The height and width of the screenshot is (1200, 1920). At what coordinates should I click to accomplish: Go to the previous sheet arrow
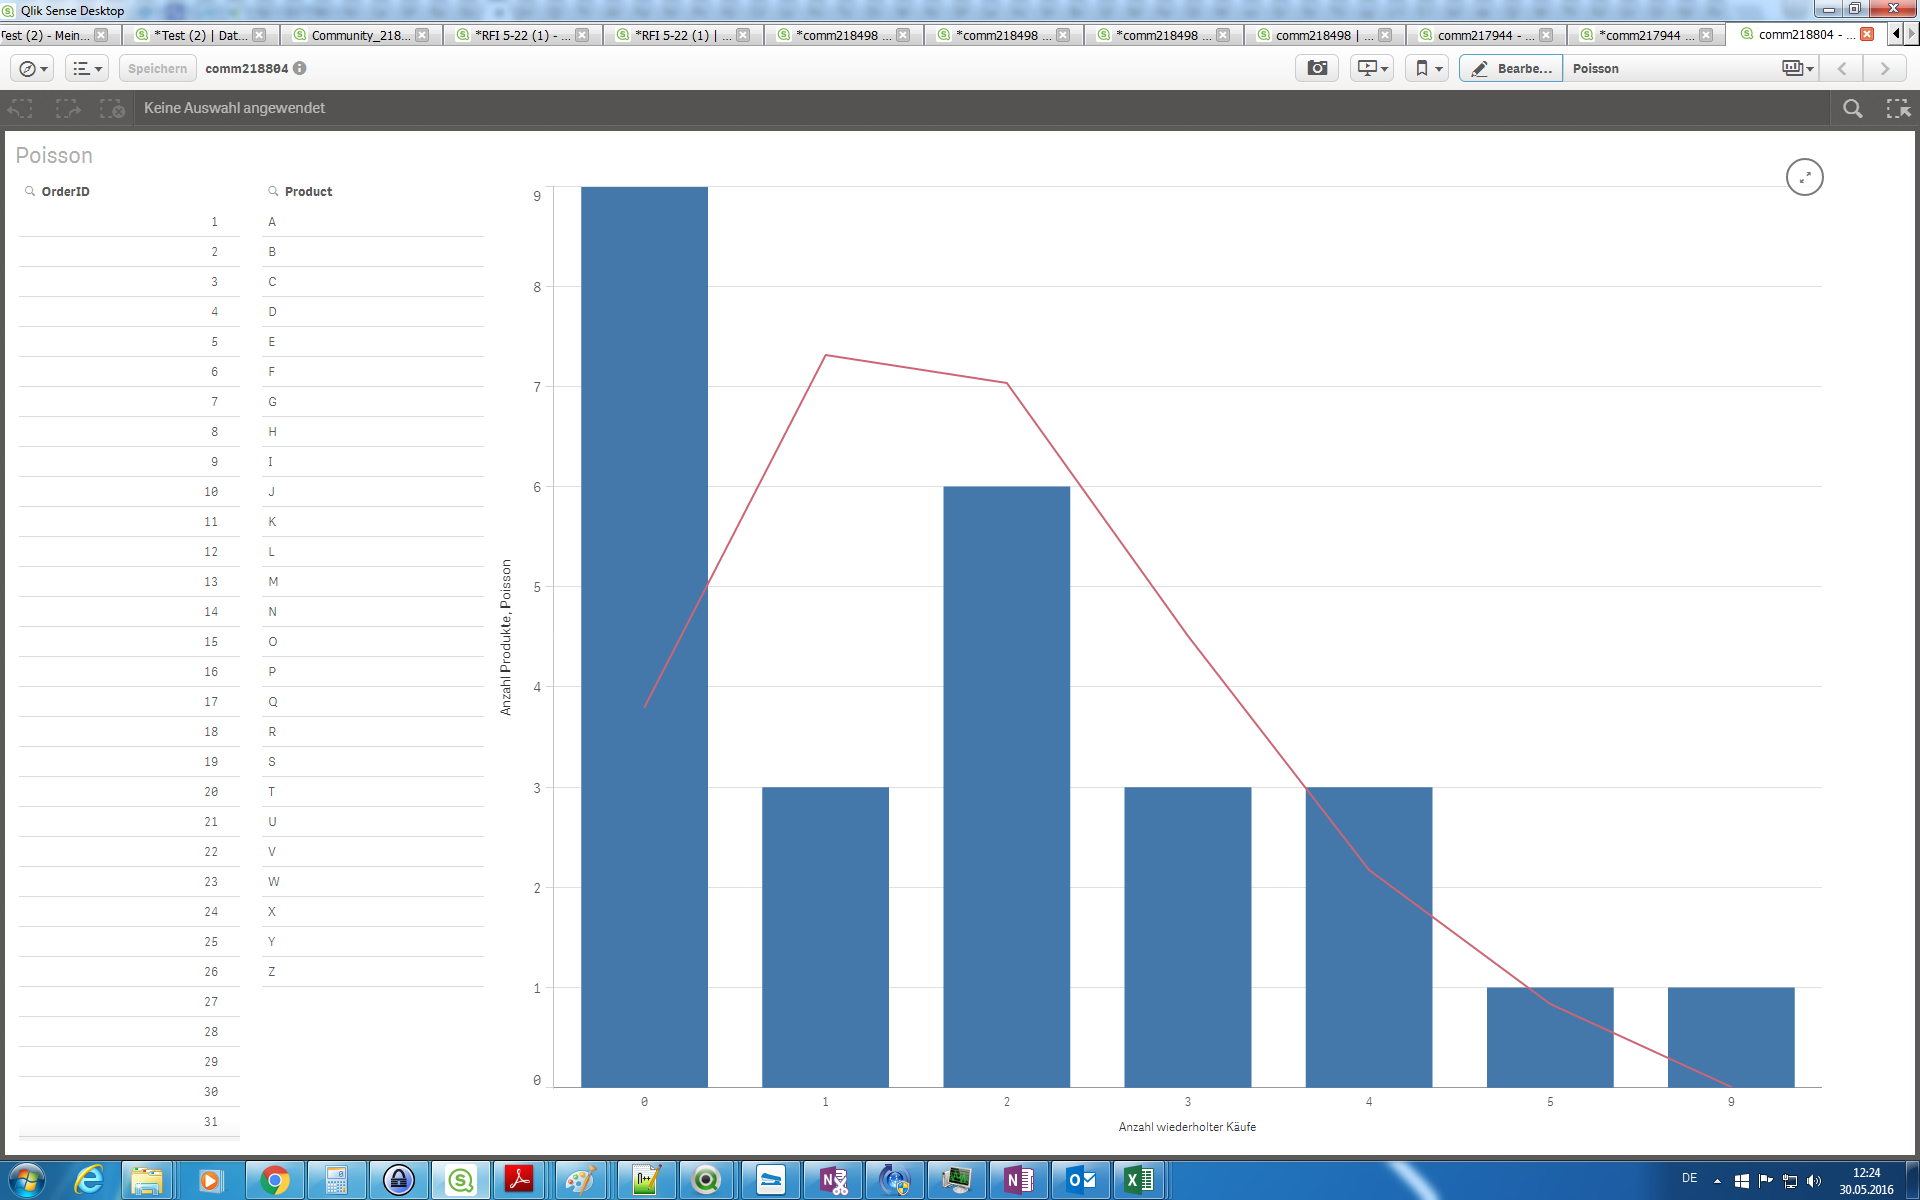[x=1842, y=68]
